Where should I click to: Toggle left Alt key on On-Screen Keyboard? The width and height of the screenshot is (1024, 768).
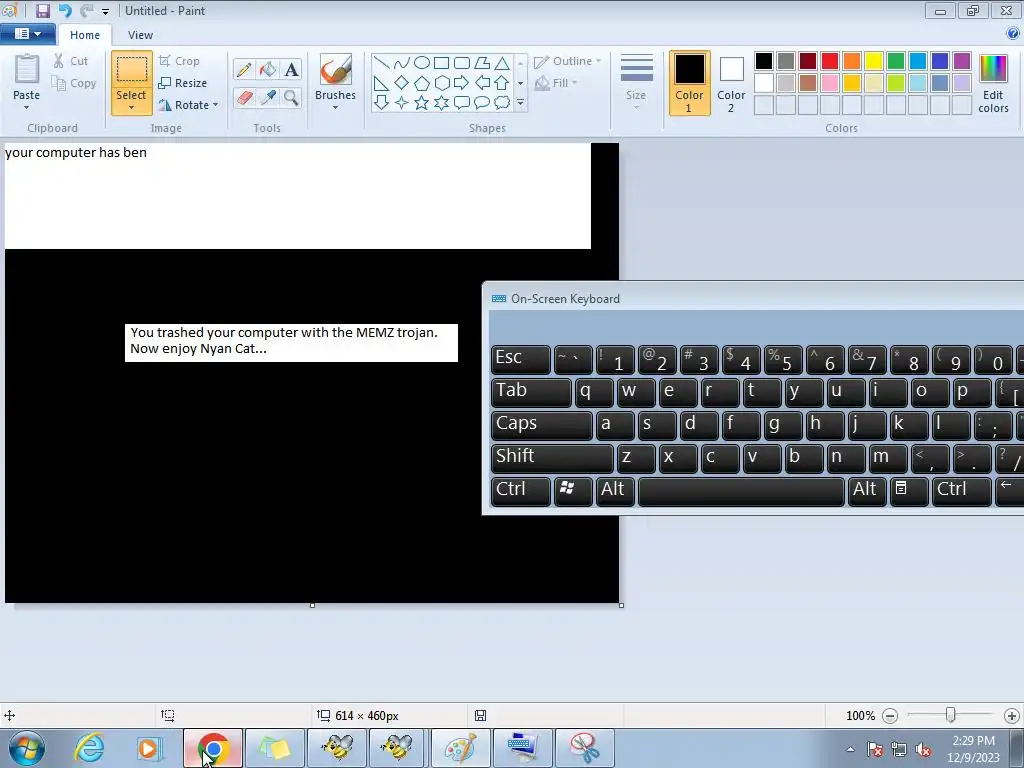coord(615,491)
